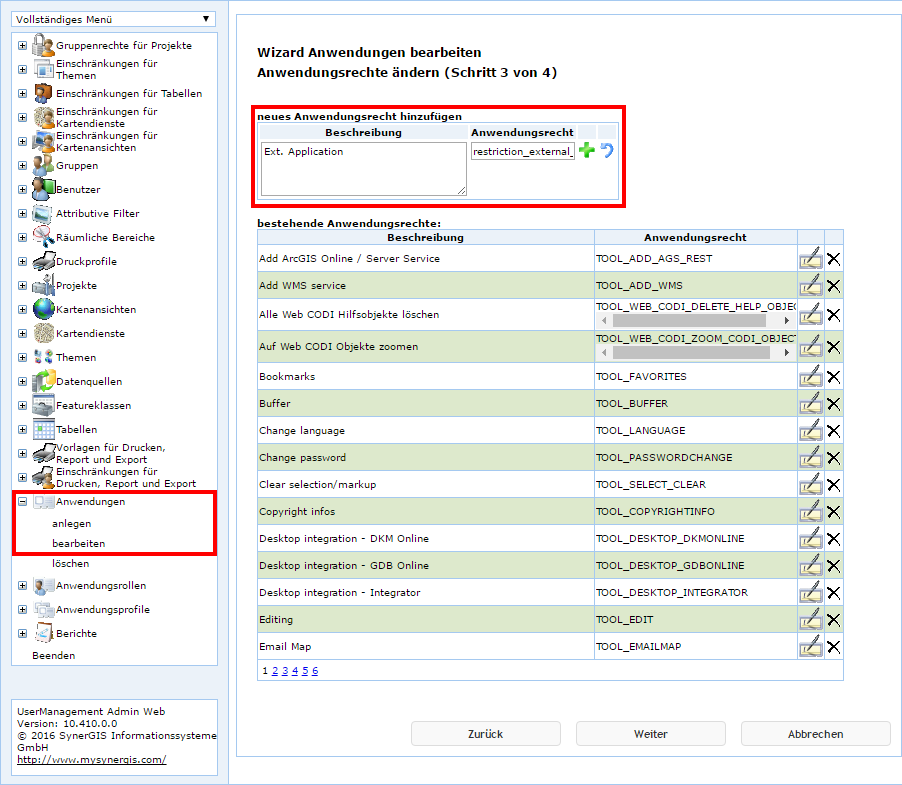Remove Copyright infos with its X icon
This screenshot has height=785, width=902.
click(833, 511)
